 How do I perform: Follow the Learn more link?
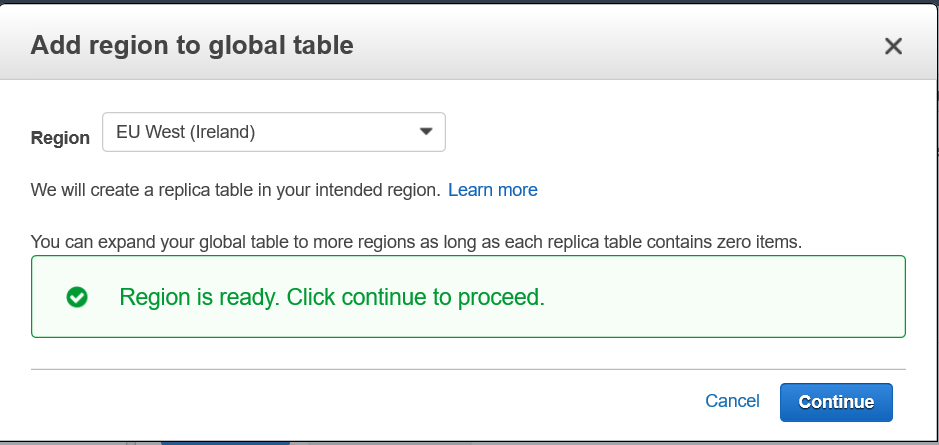click(x=492, y=190)
